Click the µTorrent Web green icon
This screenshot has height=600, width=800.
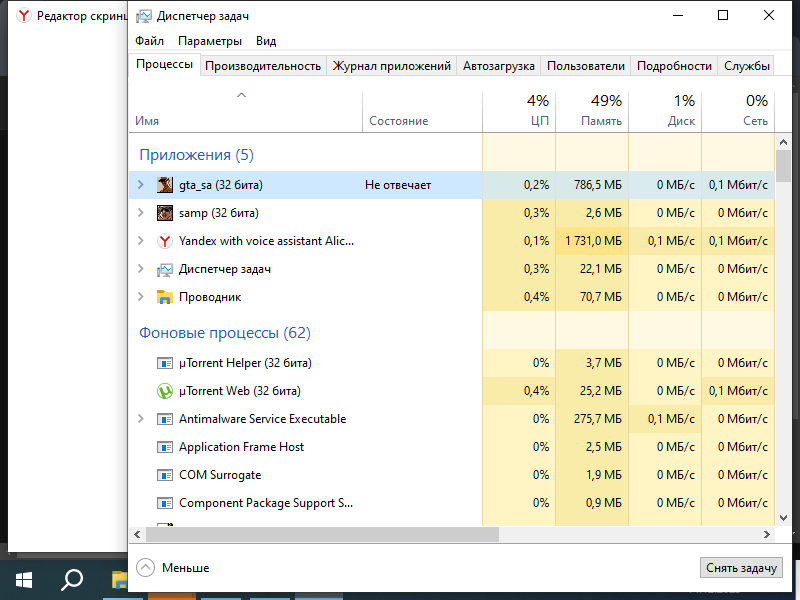[165, 391]
